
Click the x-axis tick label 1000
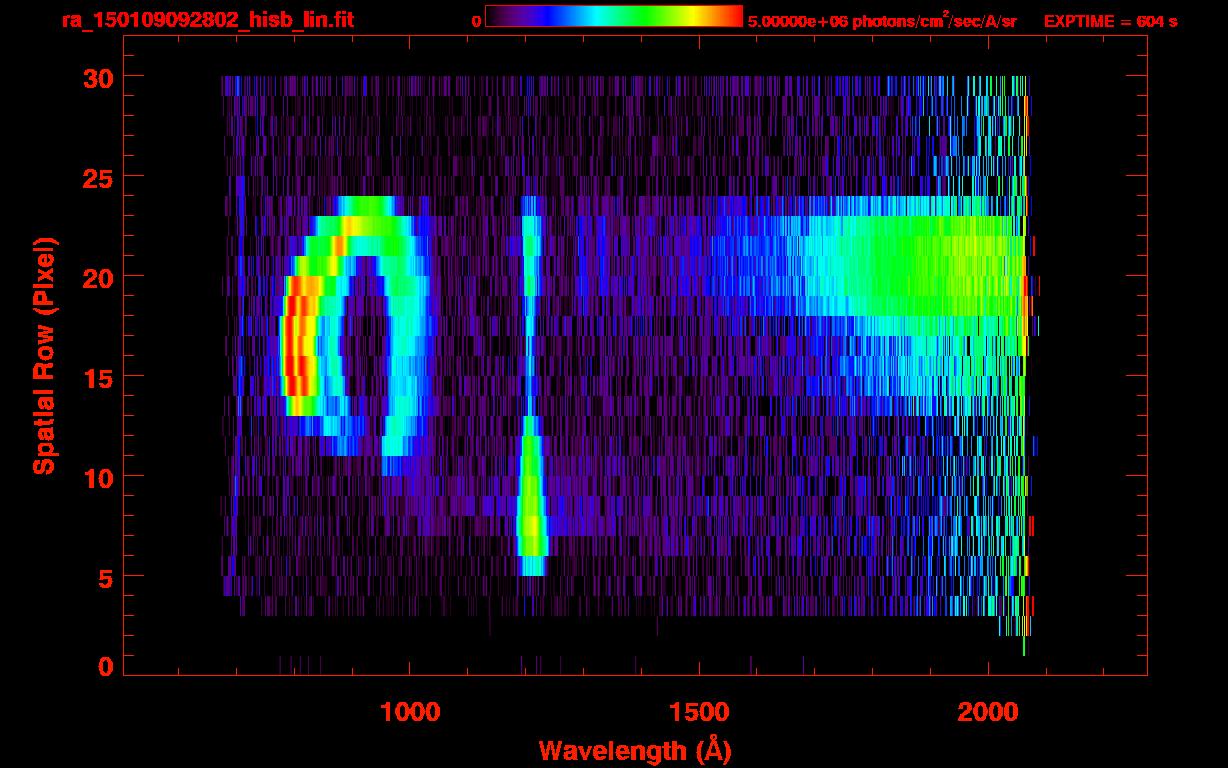pos(410,712)
